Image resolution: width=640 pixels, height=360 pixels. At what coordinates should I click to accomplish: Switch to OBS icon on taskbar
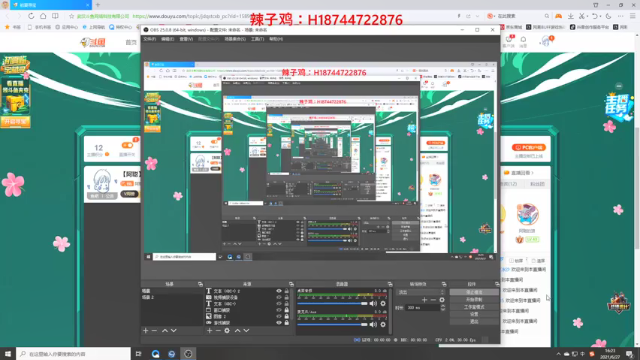pyautogui.click(x=188, y=354)
